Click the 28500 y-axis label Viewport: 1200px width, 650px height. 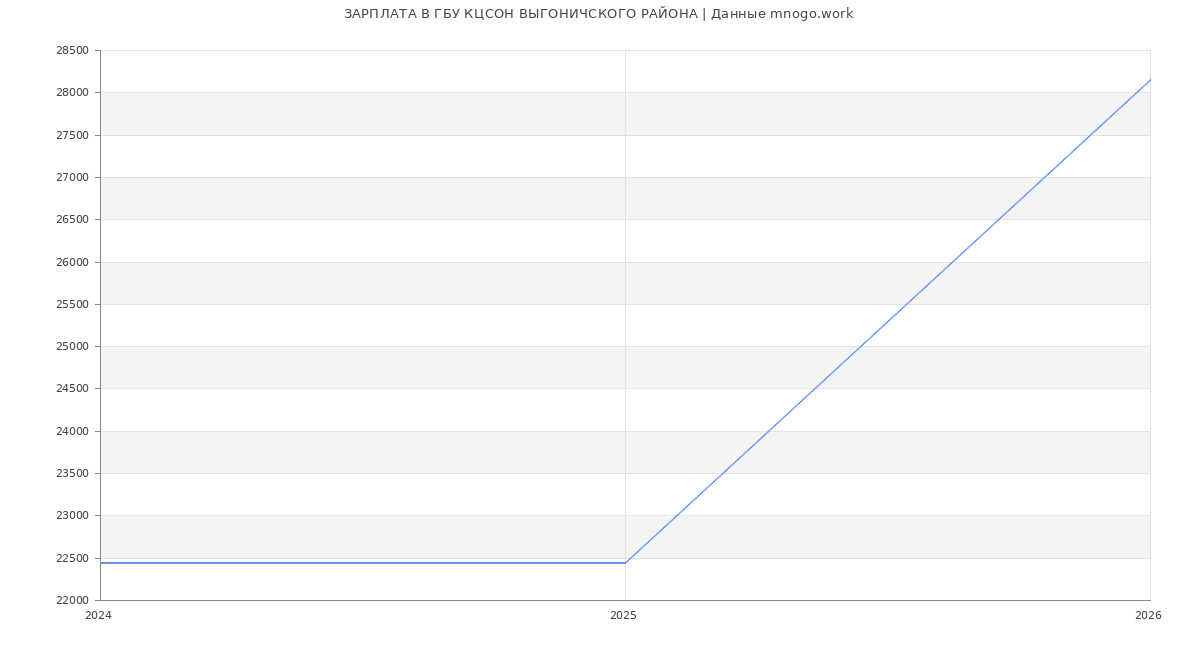click(72, 51)
